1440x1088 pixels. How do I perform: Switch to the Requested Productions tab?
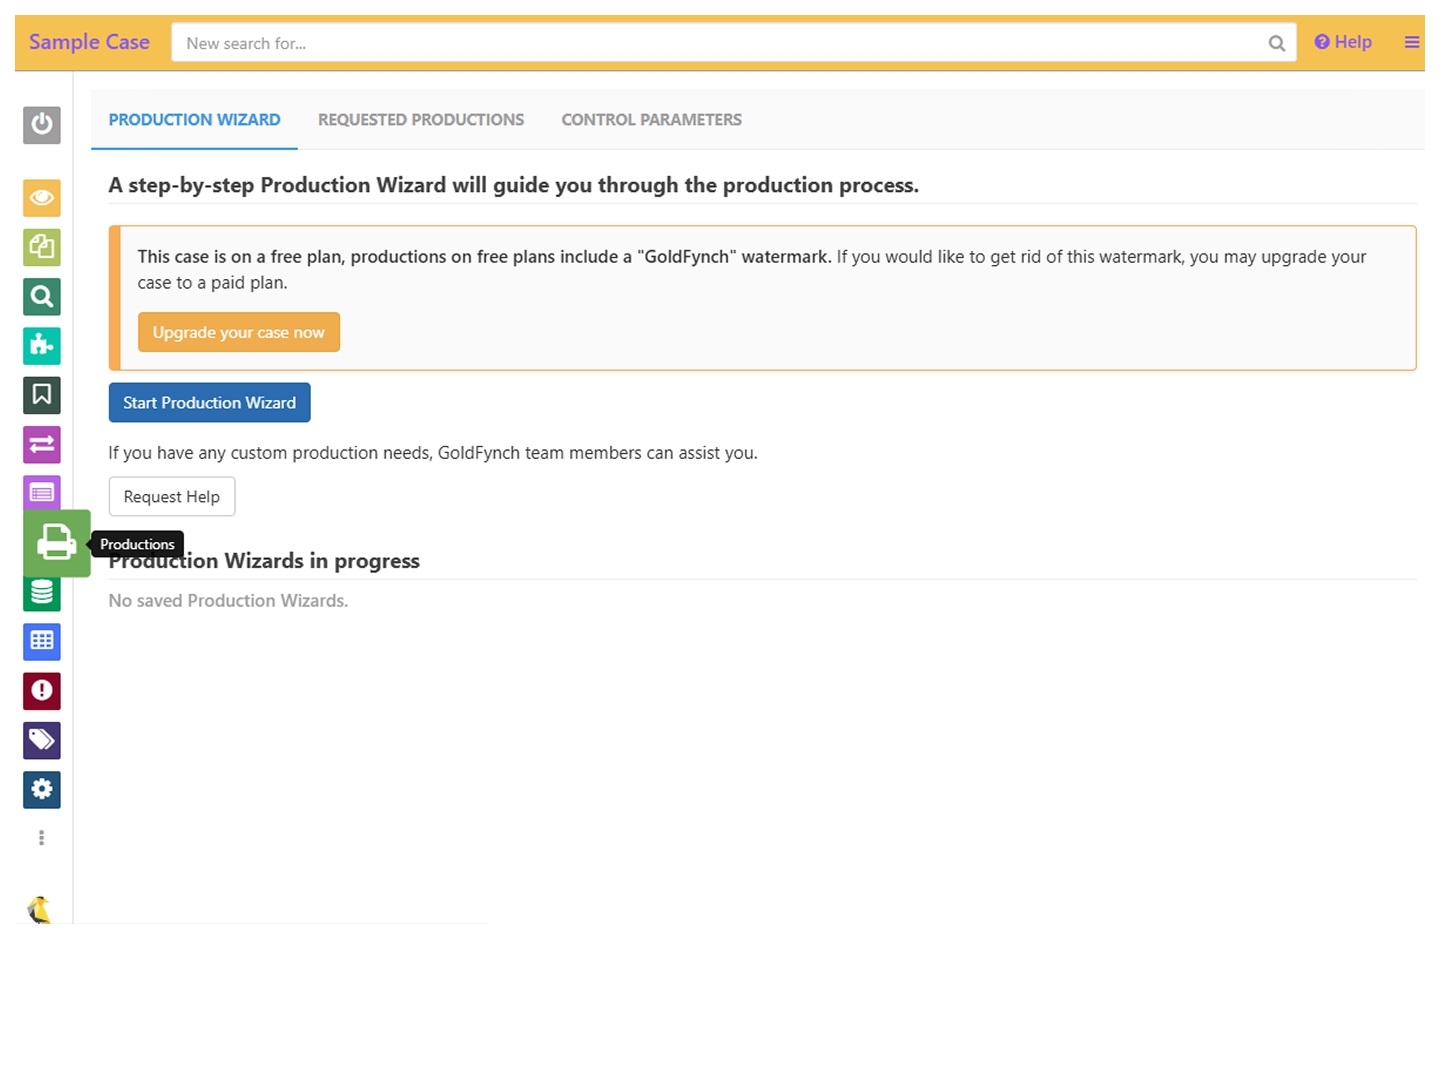click(420, 120)
